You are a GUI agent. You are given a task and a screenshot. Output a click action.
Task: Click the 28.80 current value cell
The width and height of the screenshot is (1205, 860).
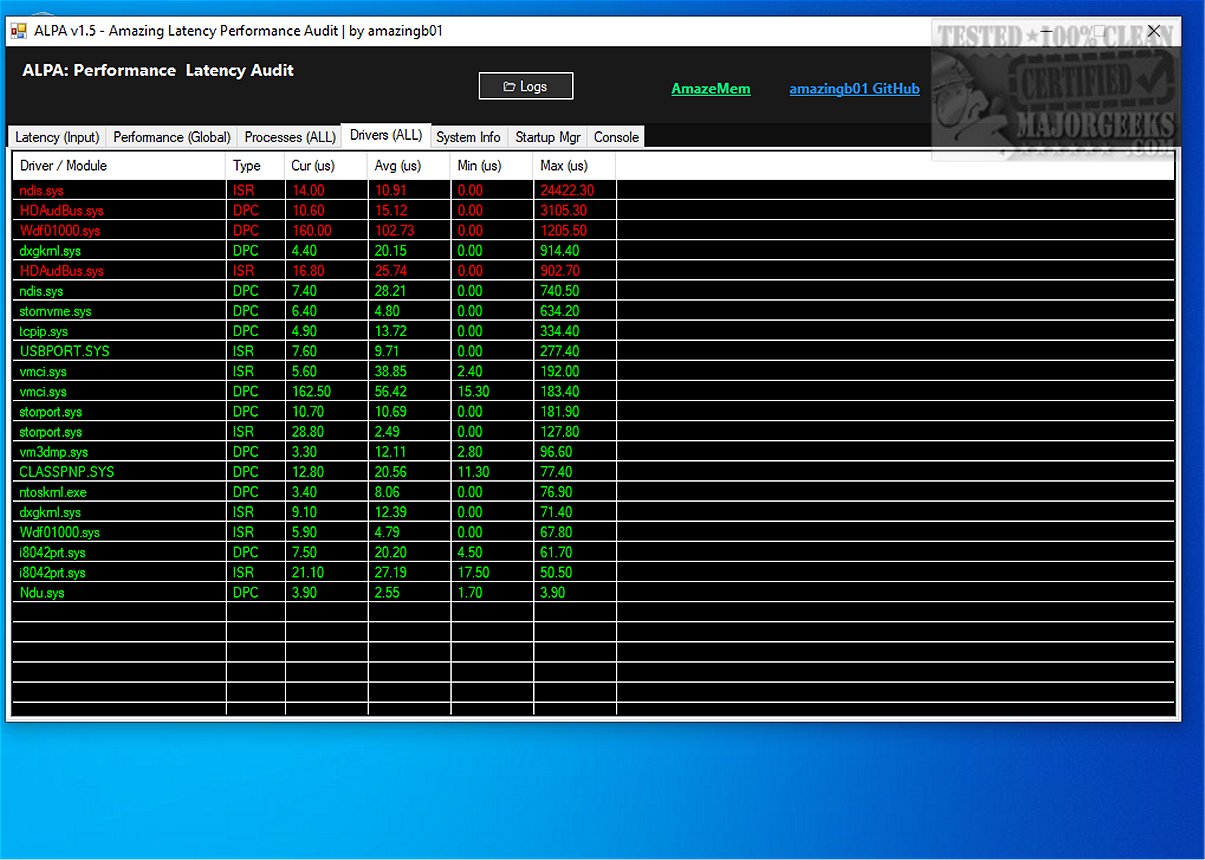pyautogui.click(x=327, y=432)
